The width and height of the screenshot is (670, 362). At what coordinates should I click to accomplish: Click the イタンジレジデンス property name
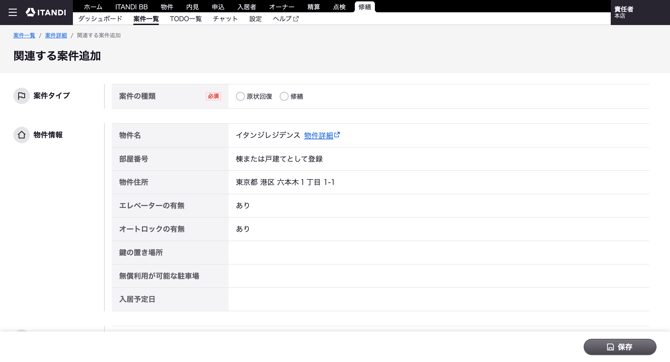pyautogui.click(x=268, y=135)
